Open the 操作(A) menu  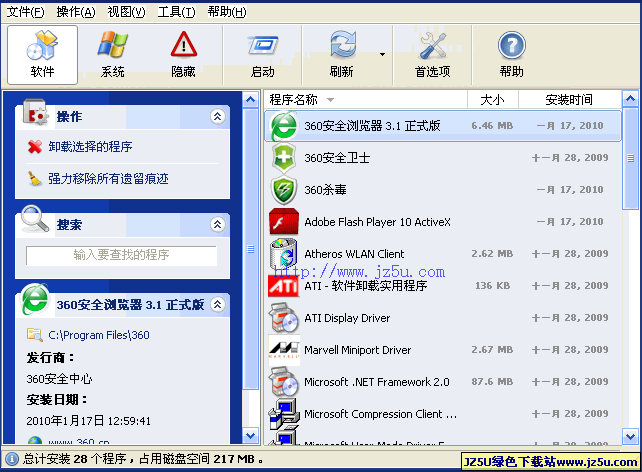pyautogui.click(x=76, y=12)
